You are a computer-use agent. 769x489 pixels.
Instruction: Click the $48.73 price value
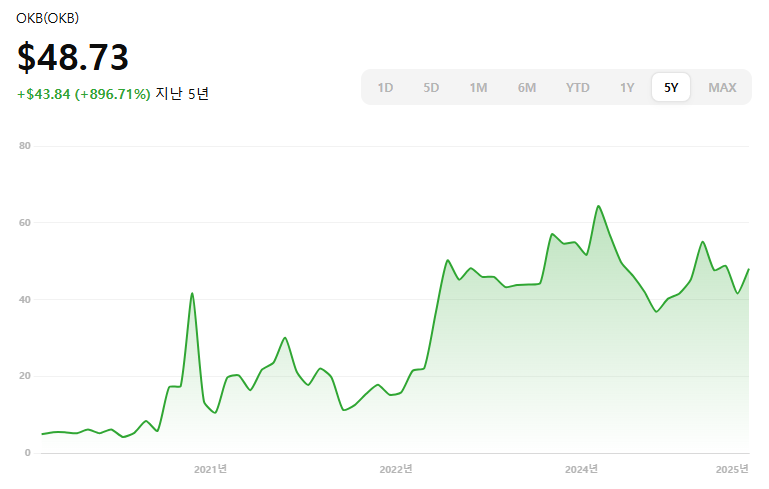(73, 57)
